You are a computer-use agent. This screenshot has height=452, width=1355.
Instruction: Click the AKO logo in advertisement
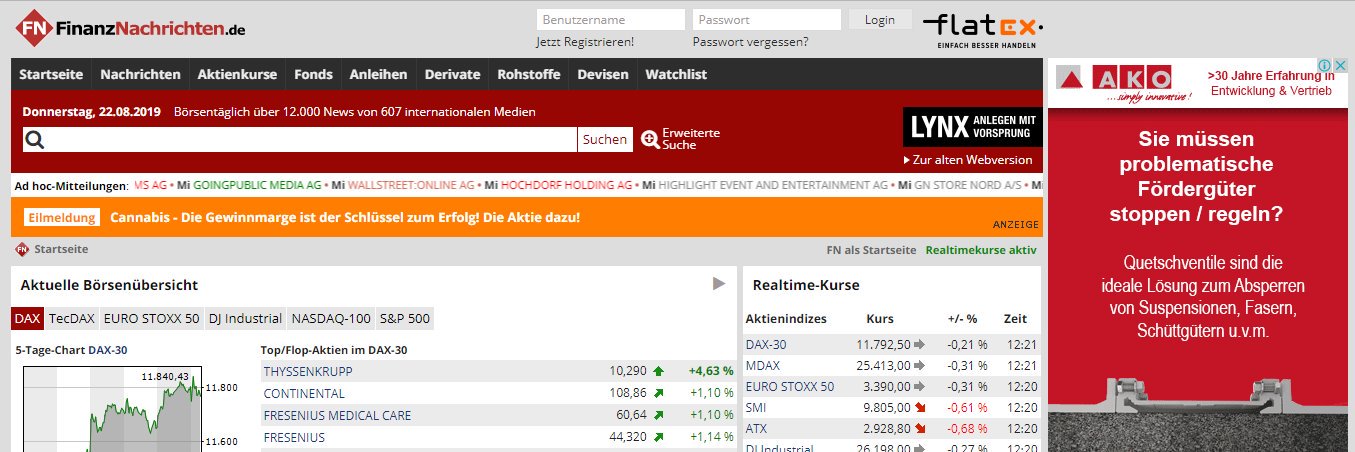point(1124,83)
